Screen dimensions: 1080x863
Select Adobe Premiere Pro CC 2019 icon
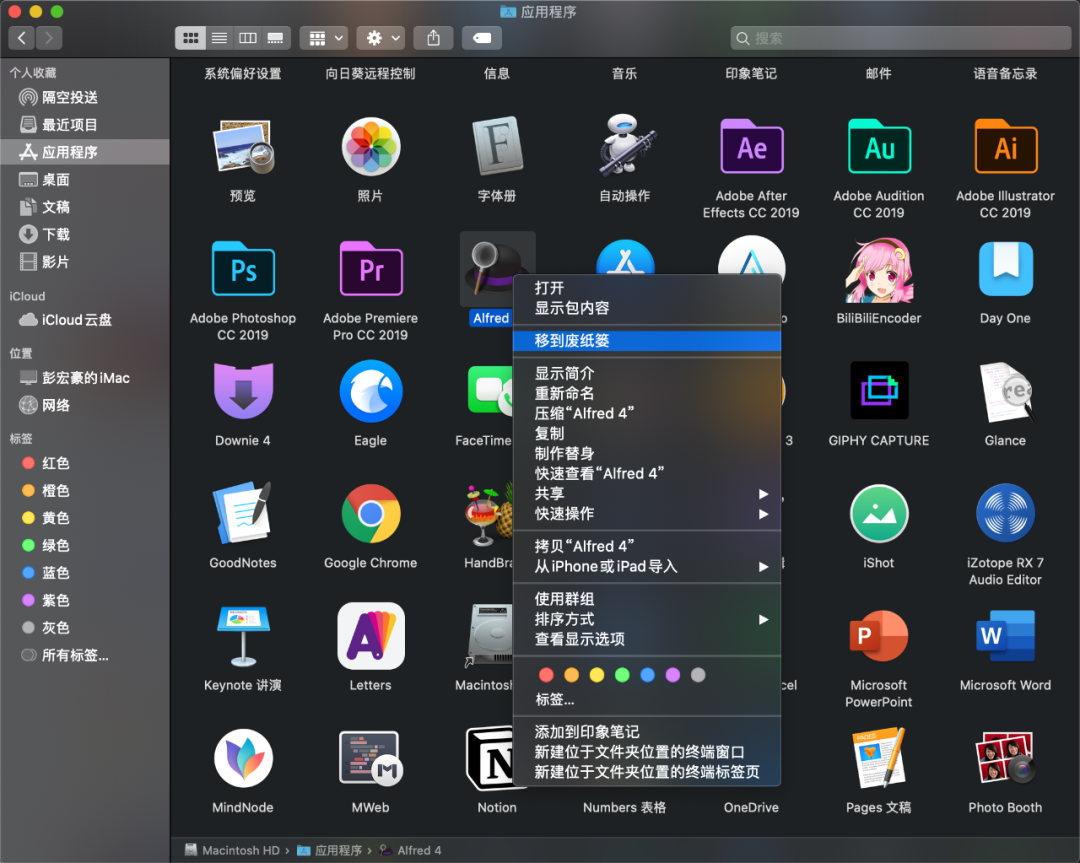tap(371, 269)
